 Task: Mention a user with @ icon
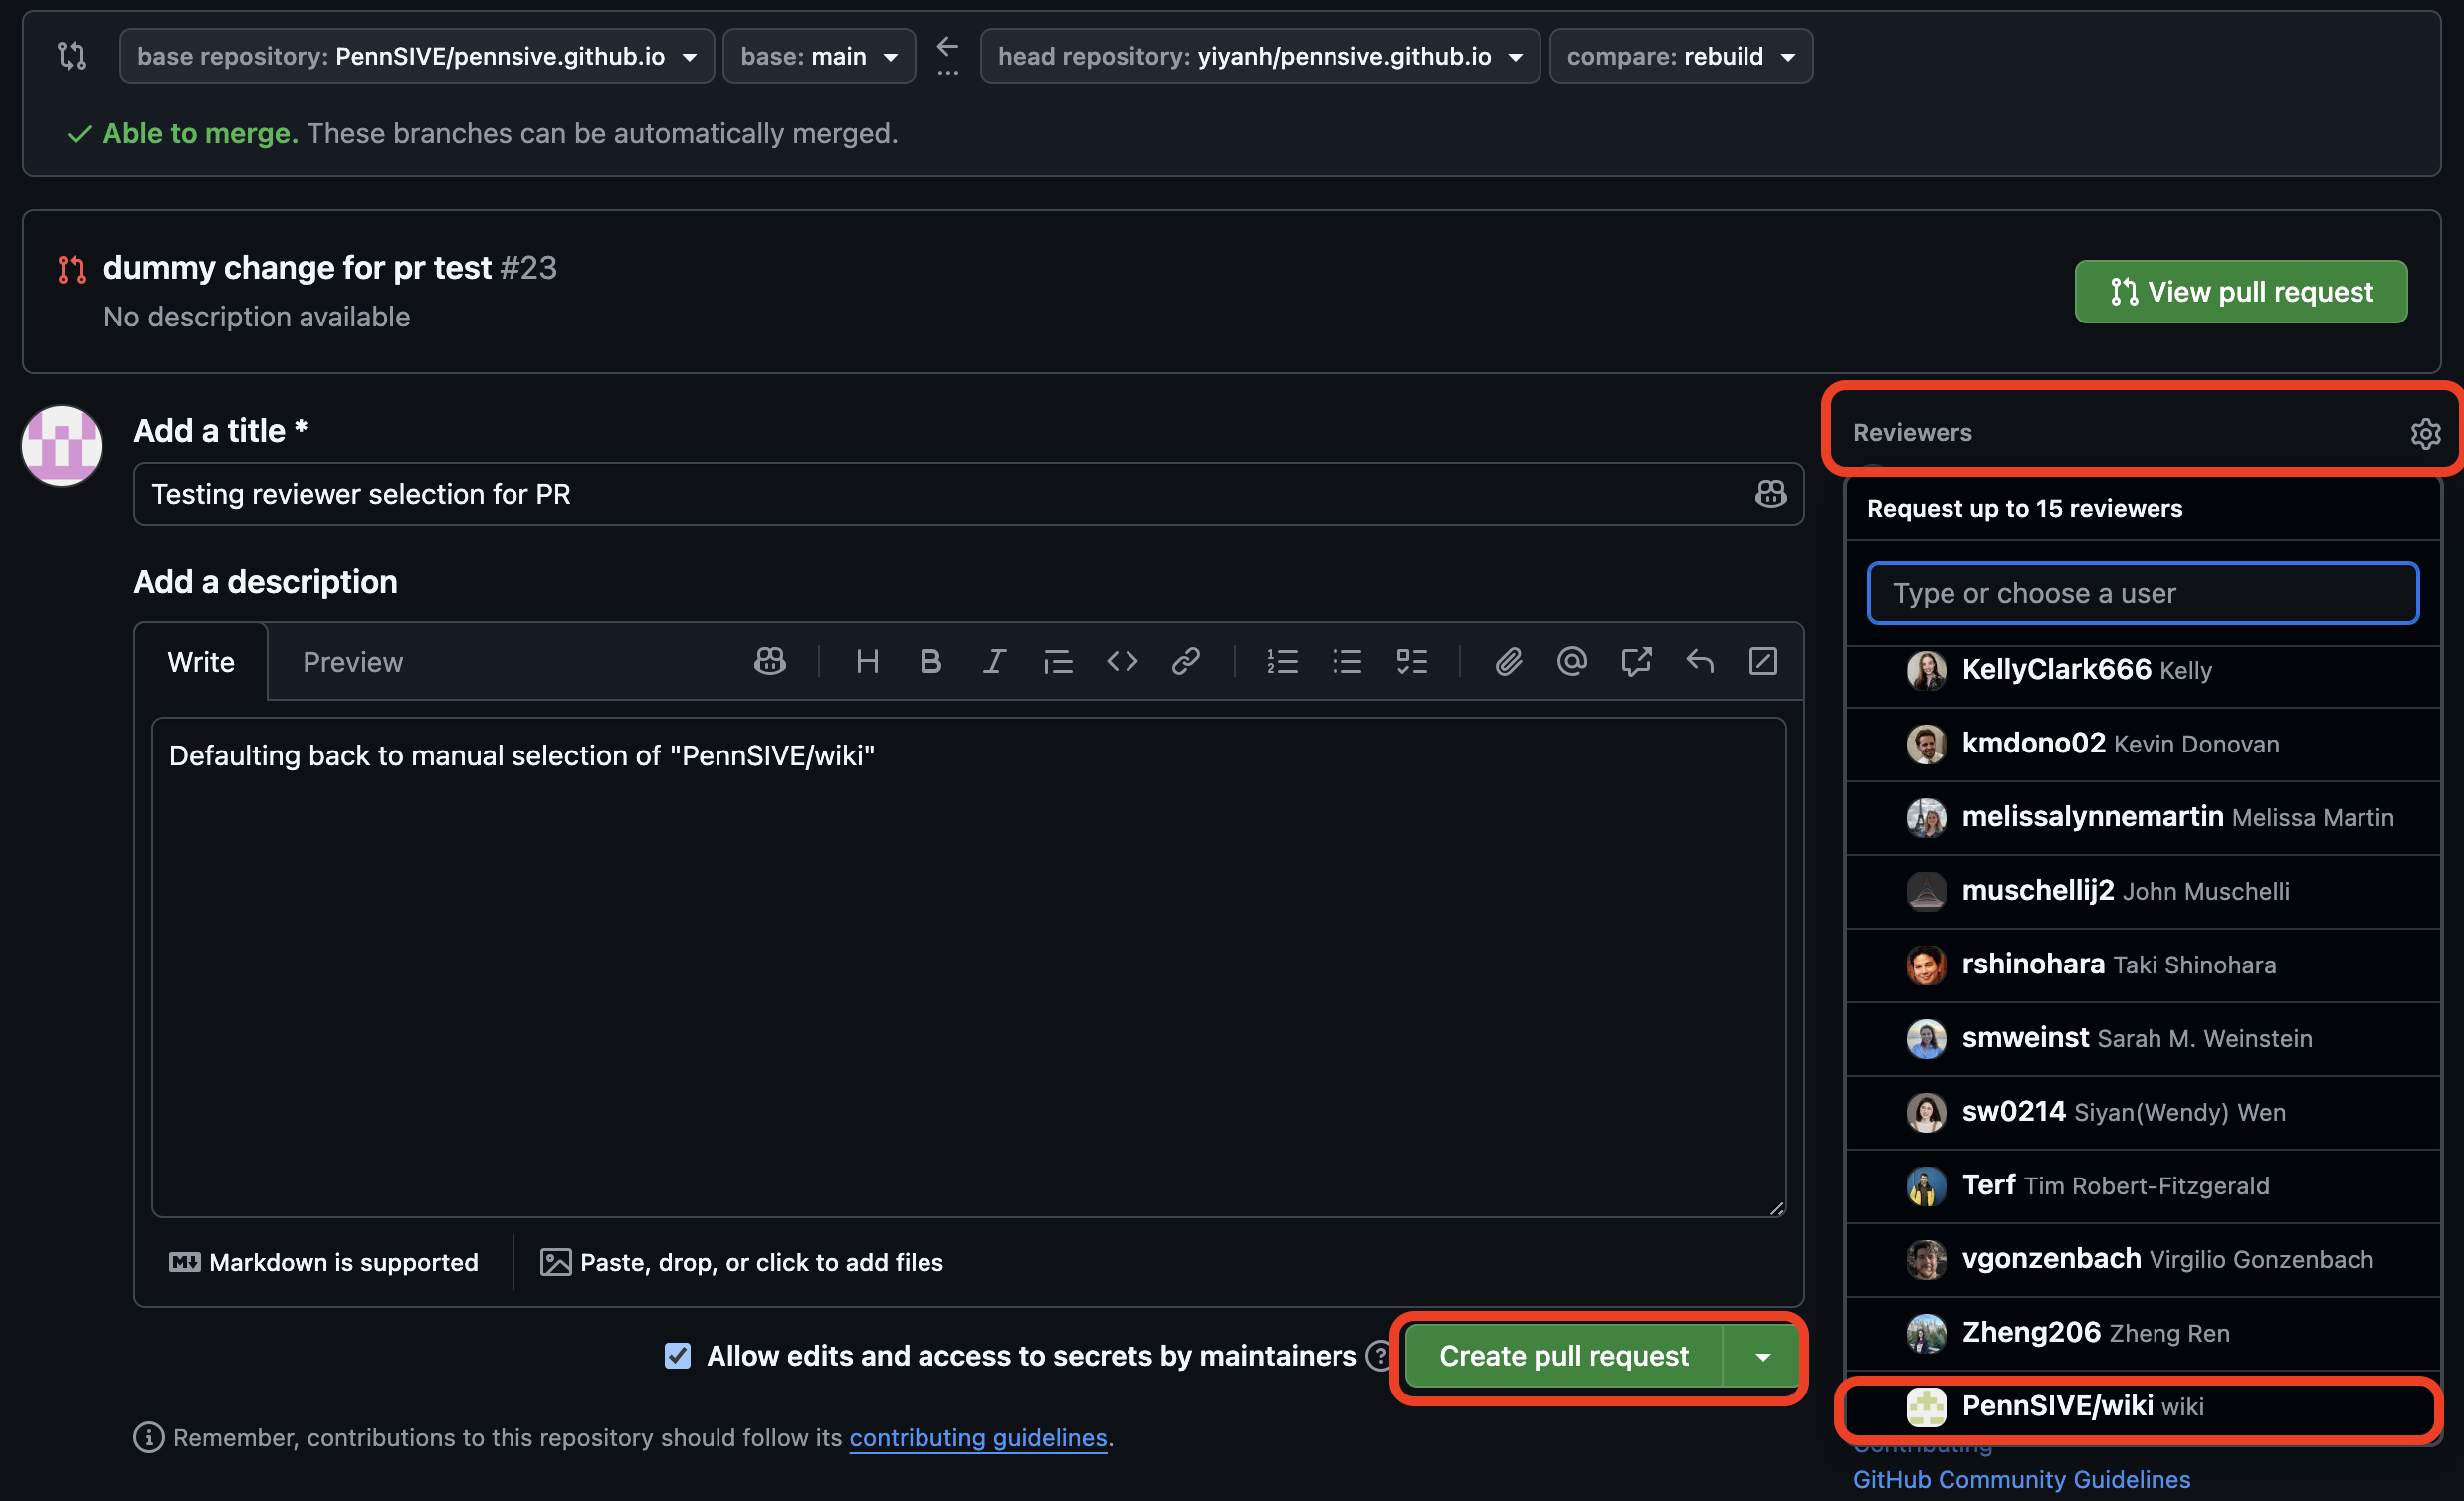(1572, 661)
